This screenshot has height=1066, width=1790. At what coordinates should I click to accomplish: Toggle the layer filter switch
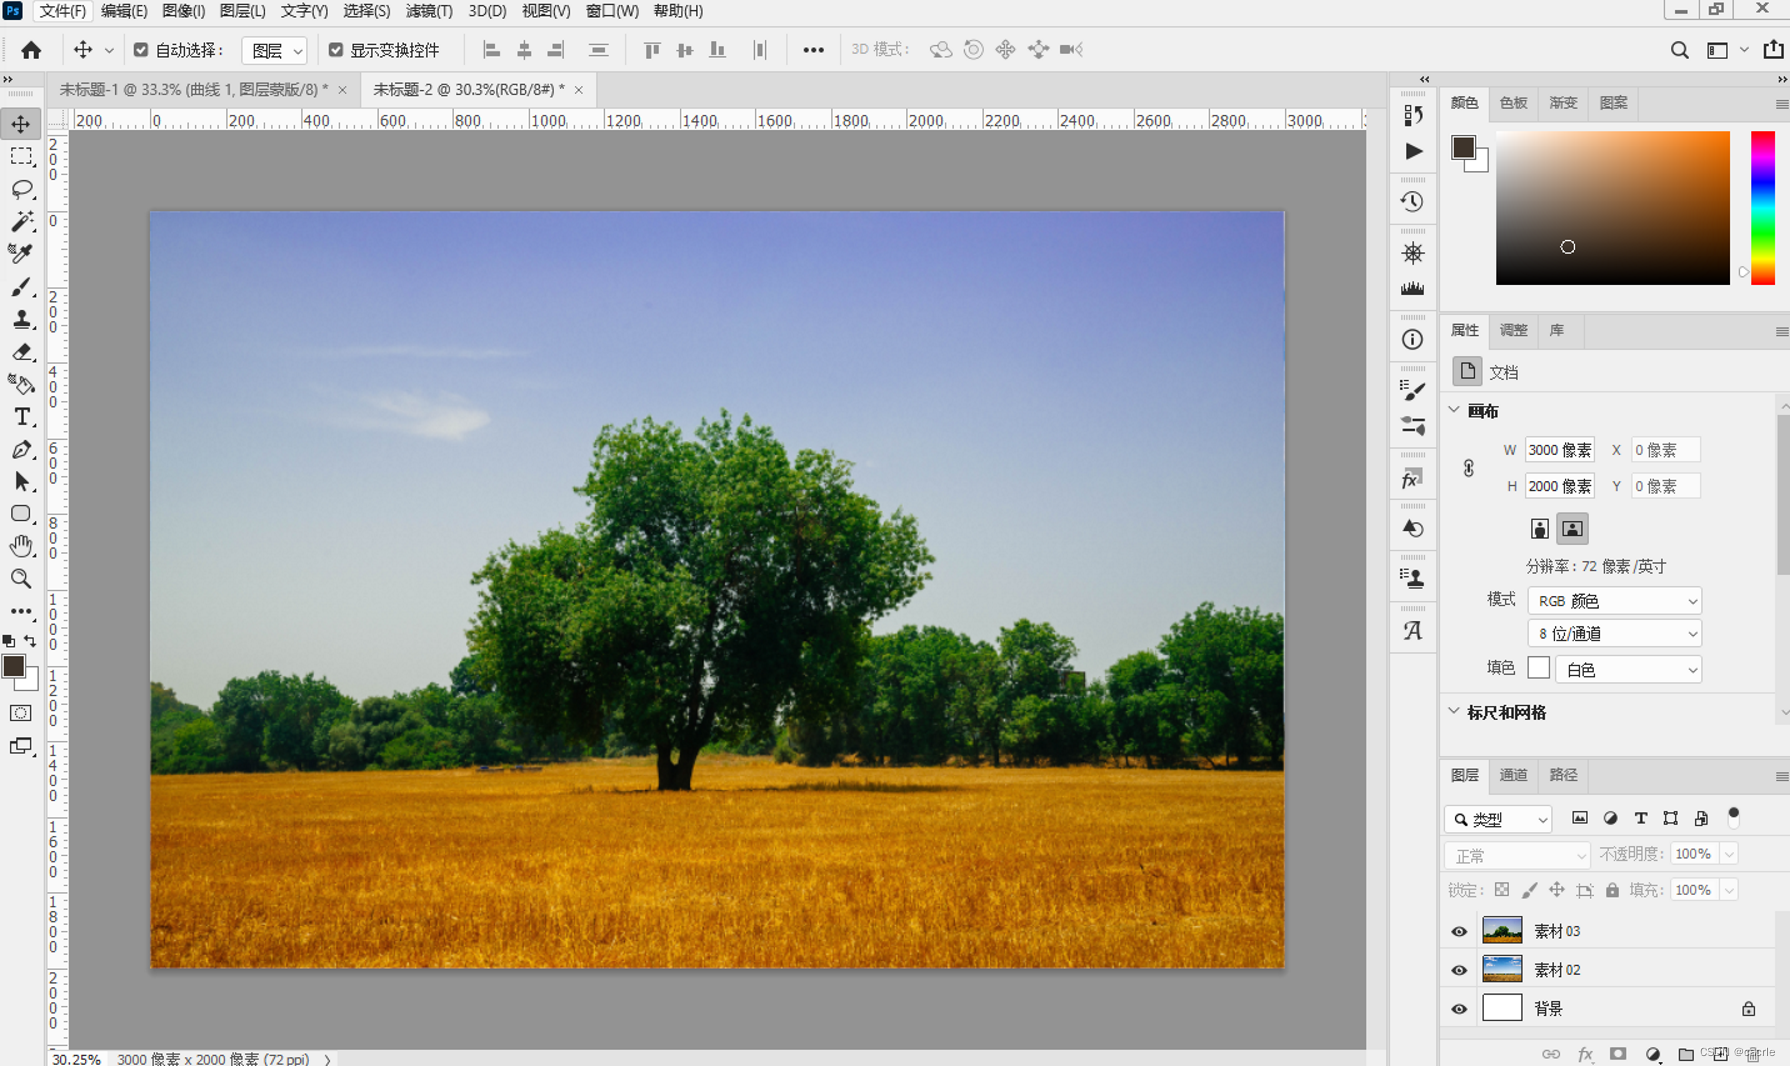(x=1734, y=817)
